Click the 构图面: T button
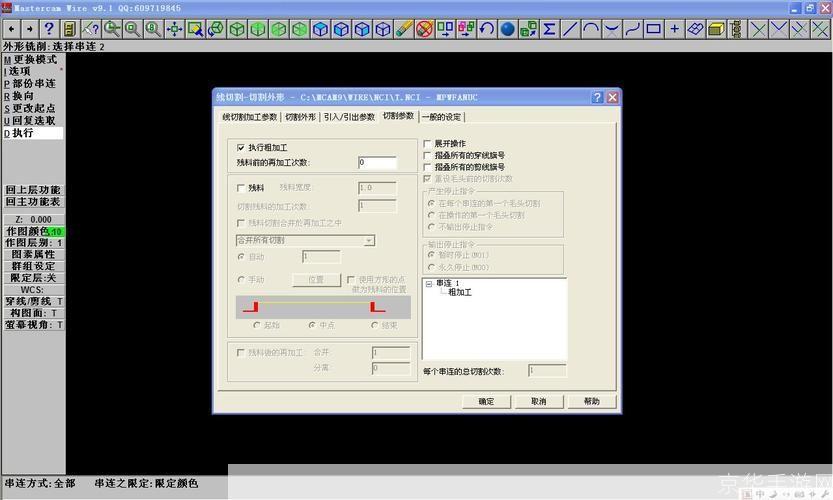This screenshot has height=500, width=833. pyautogui.click(x=33, y=313)
